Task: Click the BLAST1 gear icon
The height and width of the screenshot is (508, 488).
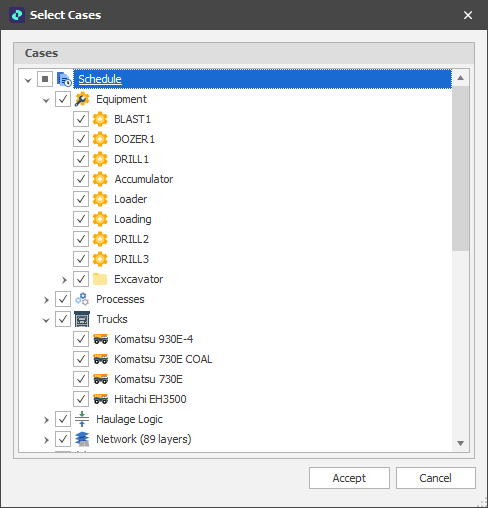Action: (x=100, y=119)
